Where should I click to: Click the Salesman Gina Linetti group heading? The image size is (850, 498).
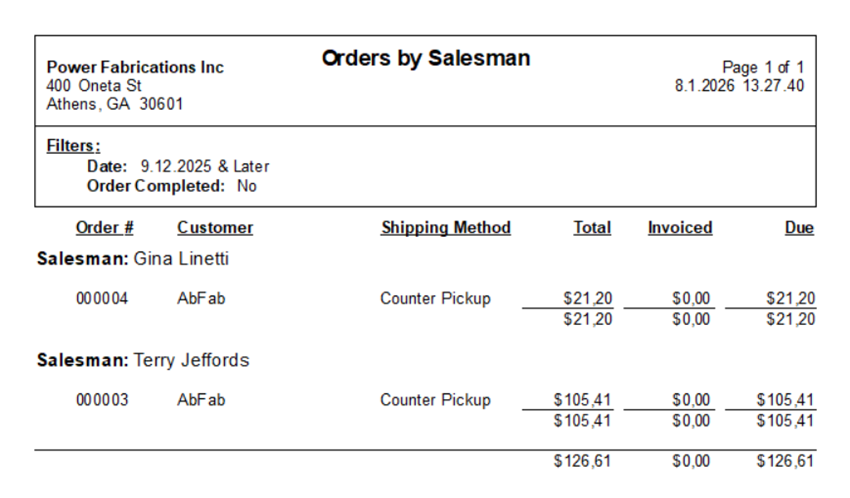[x=133, y=258]
